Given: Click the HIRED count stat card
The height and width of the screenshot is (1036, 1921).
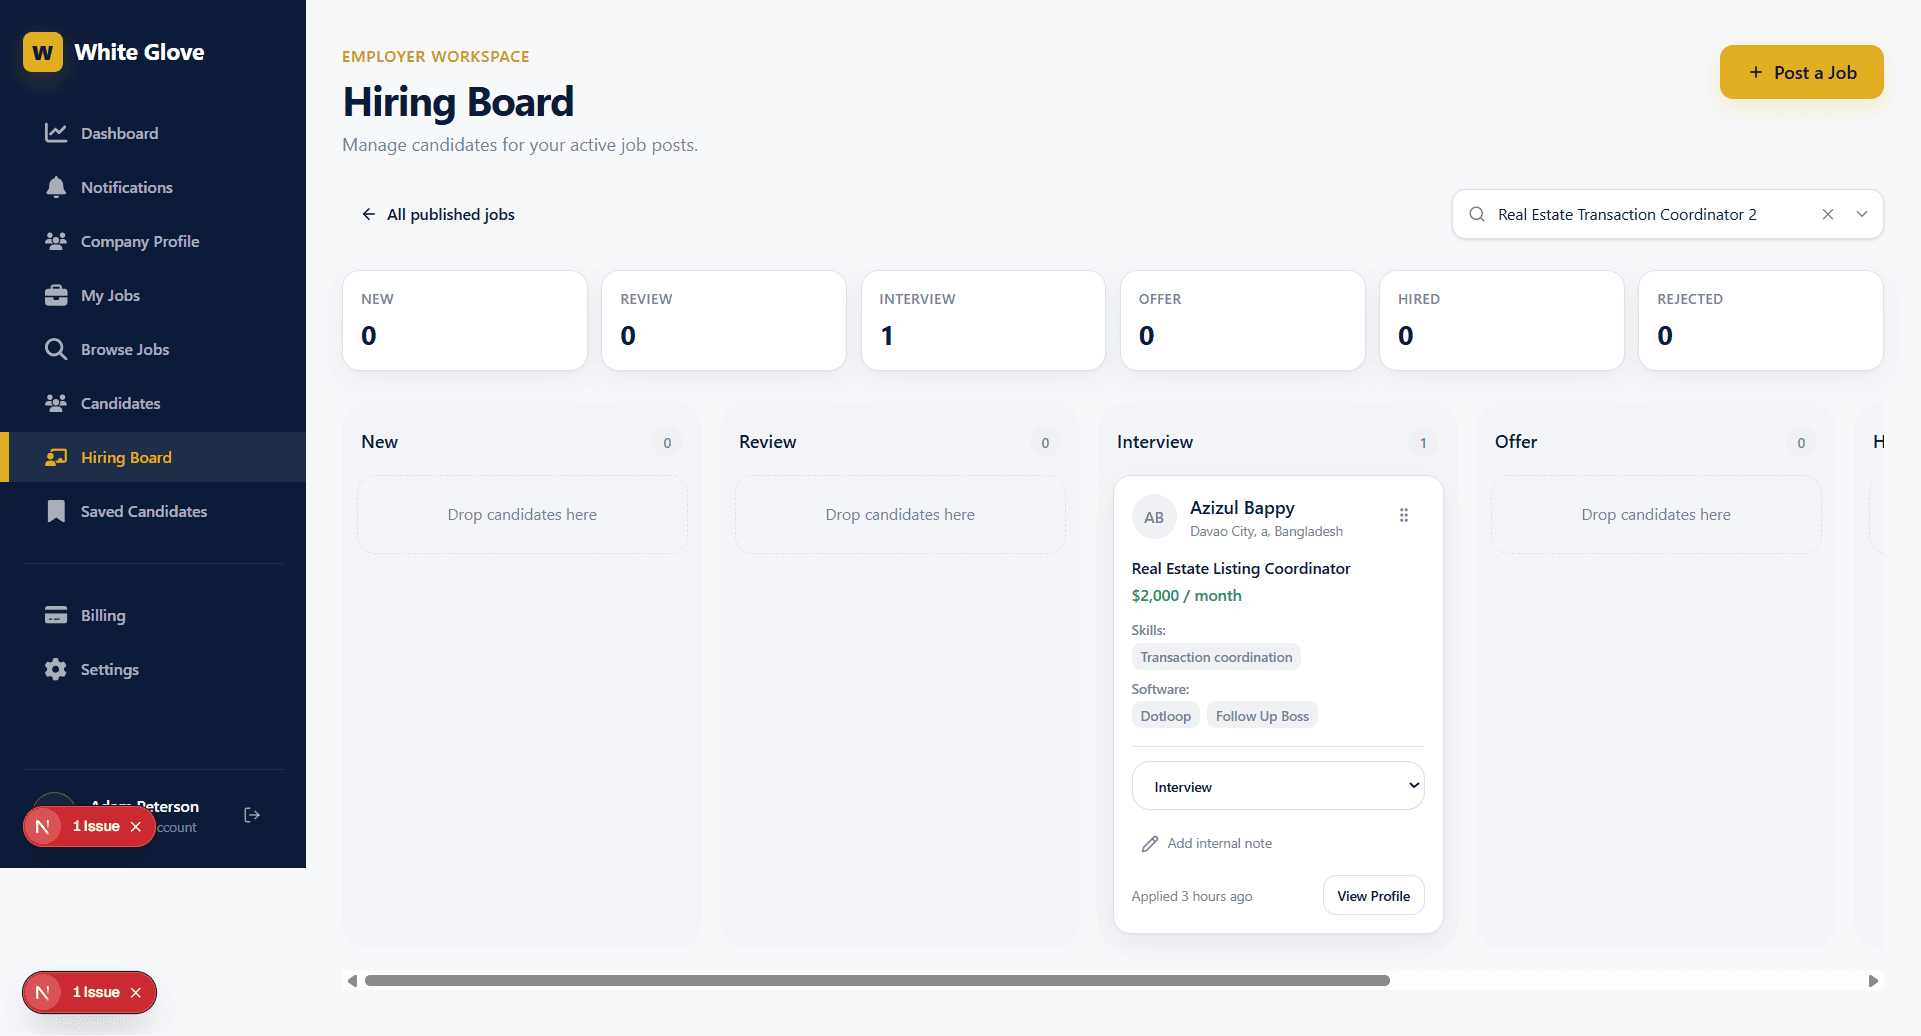Looking at the screenshot, I should [1502, 320].
